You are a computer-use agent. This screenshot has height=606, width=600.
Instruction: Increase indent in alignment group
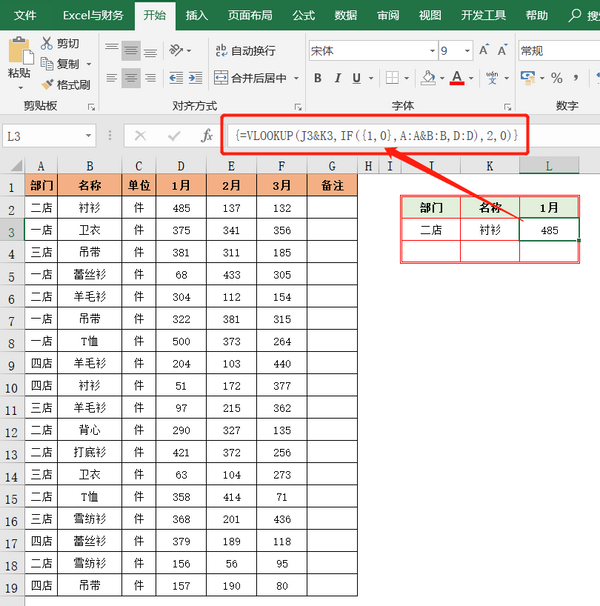[x=195, y=78]
